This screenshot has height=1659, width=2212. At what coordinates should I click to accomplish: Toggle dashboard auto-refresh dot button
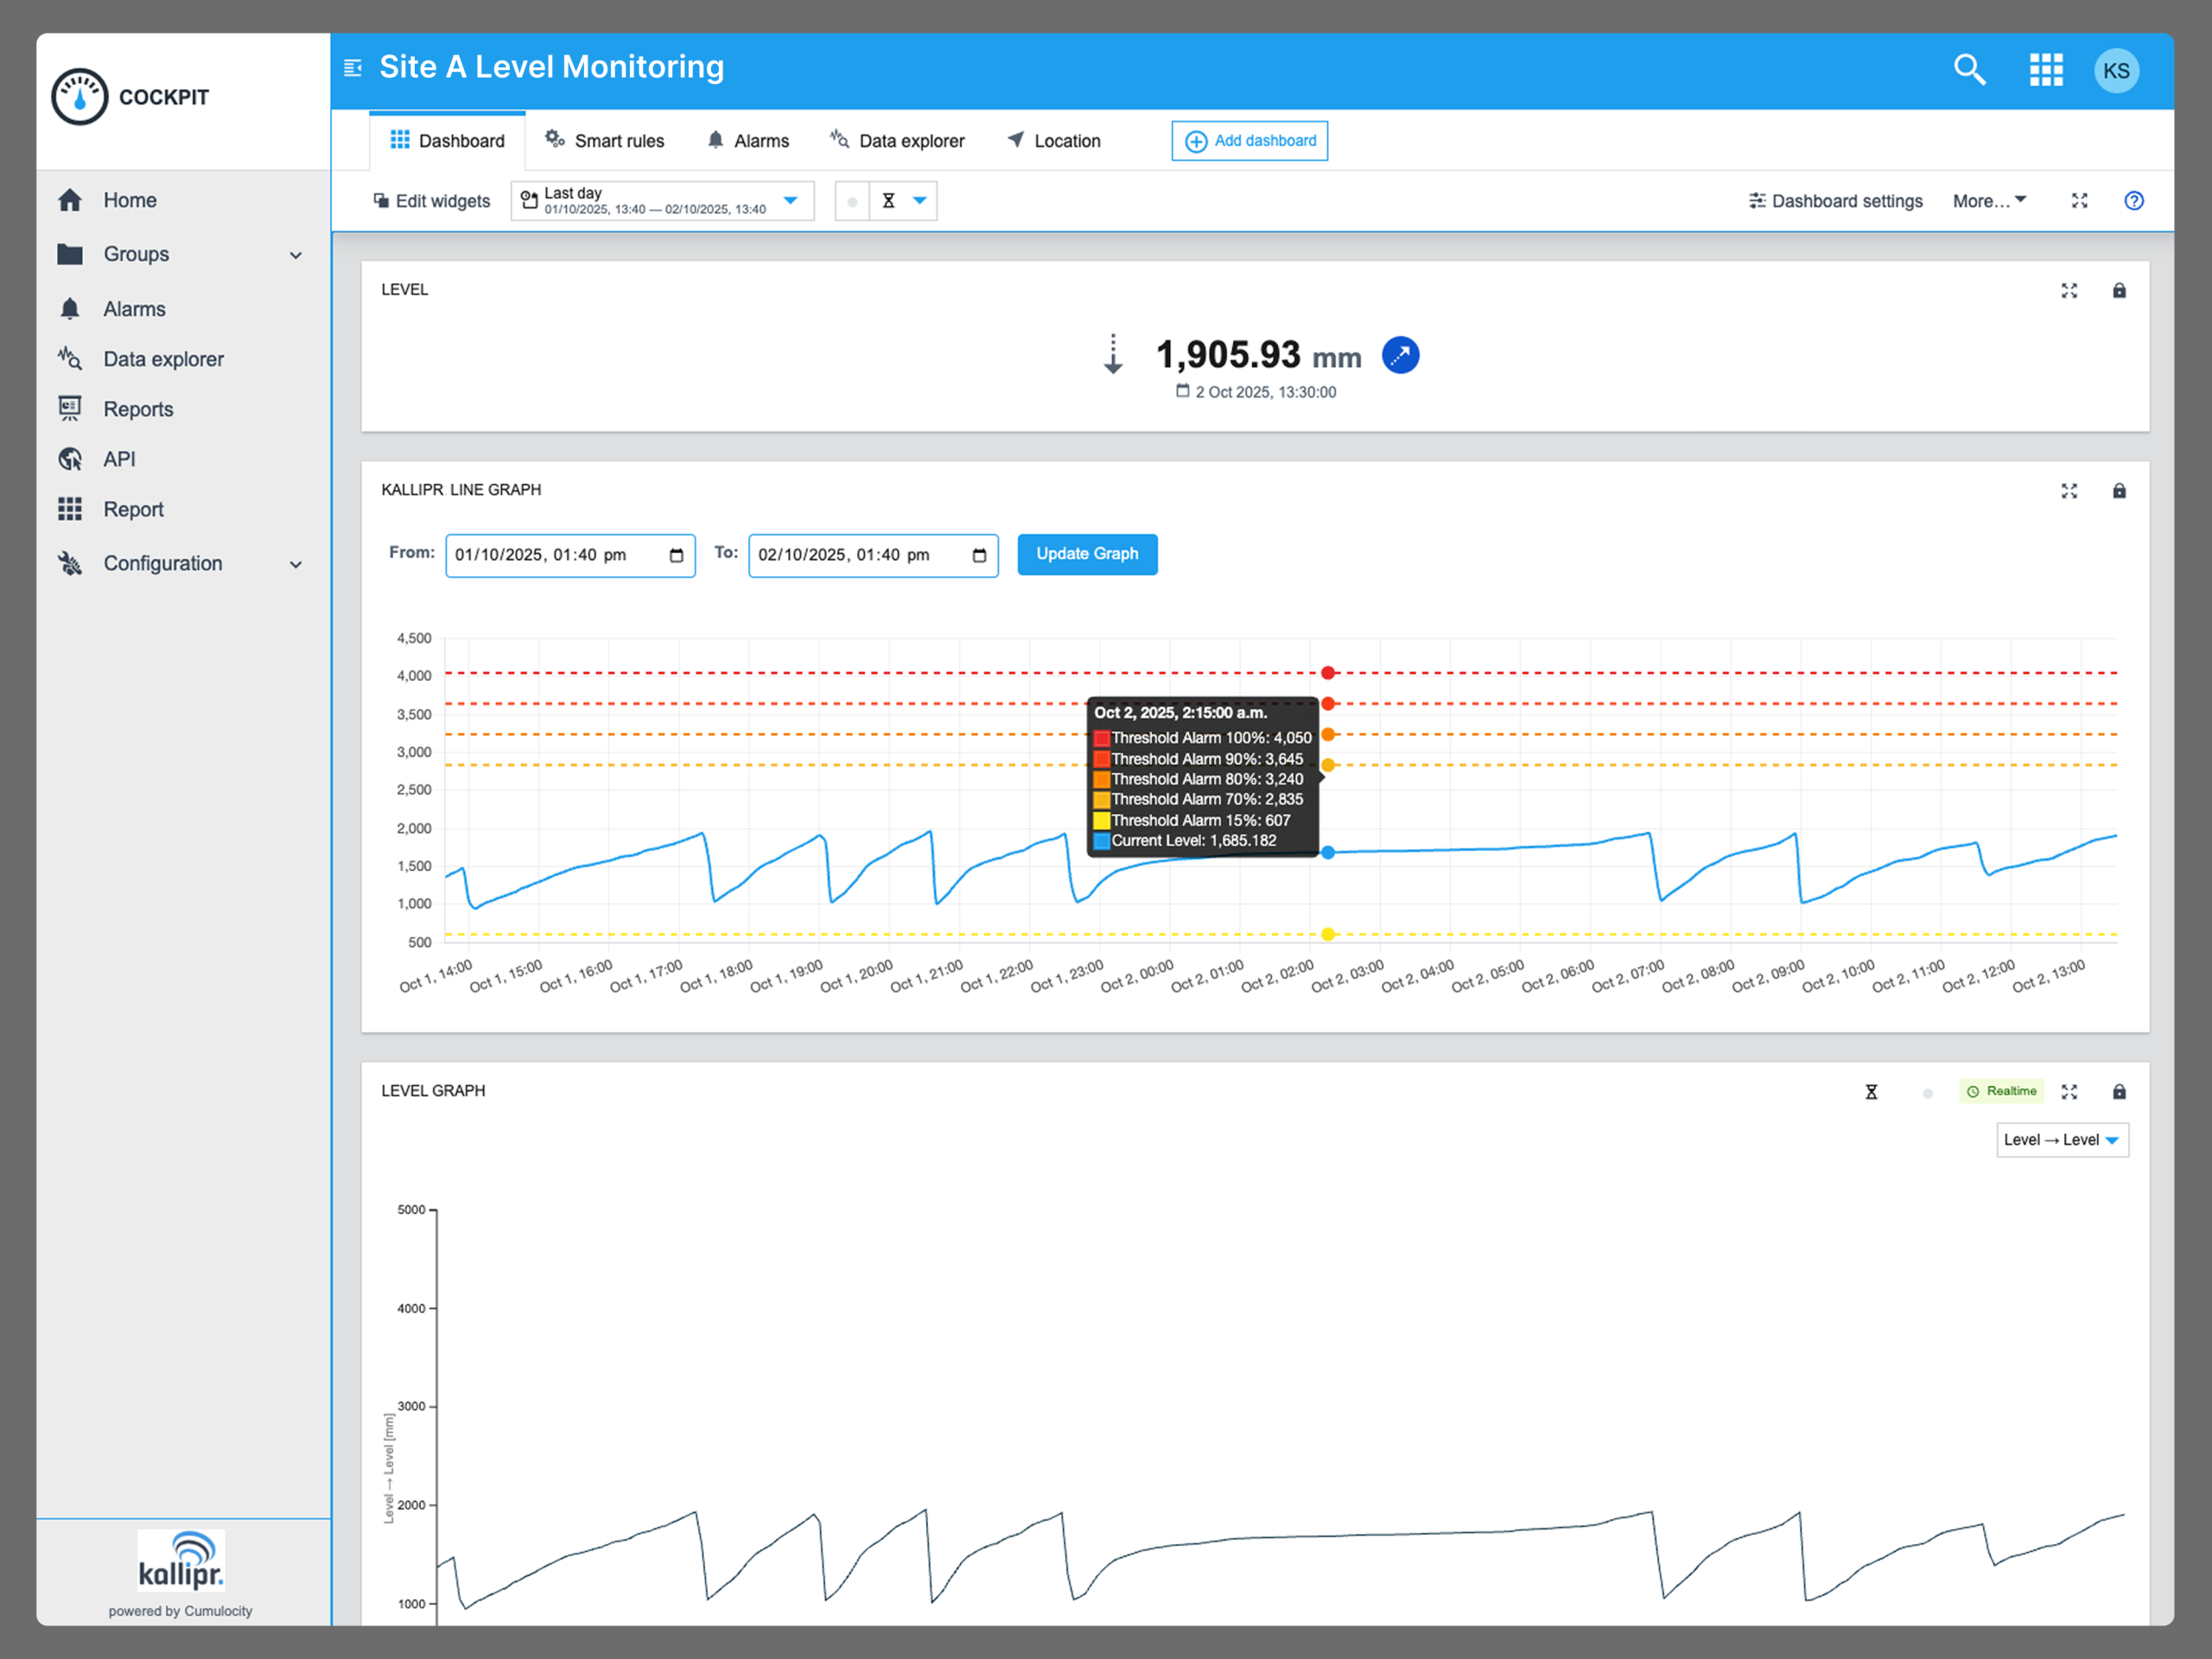(x=851, y=201)
